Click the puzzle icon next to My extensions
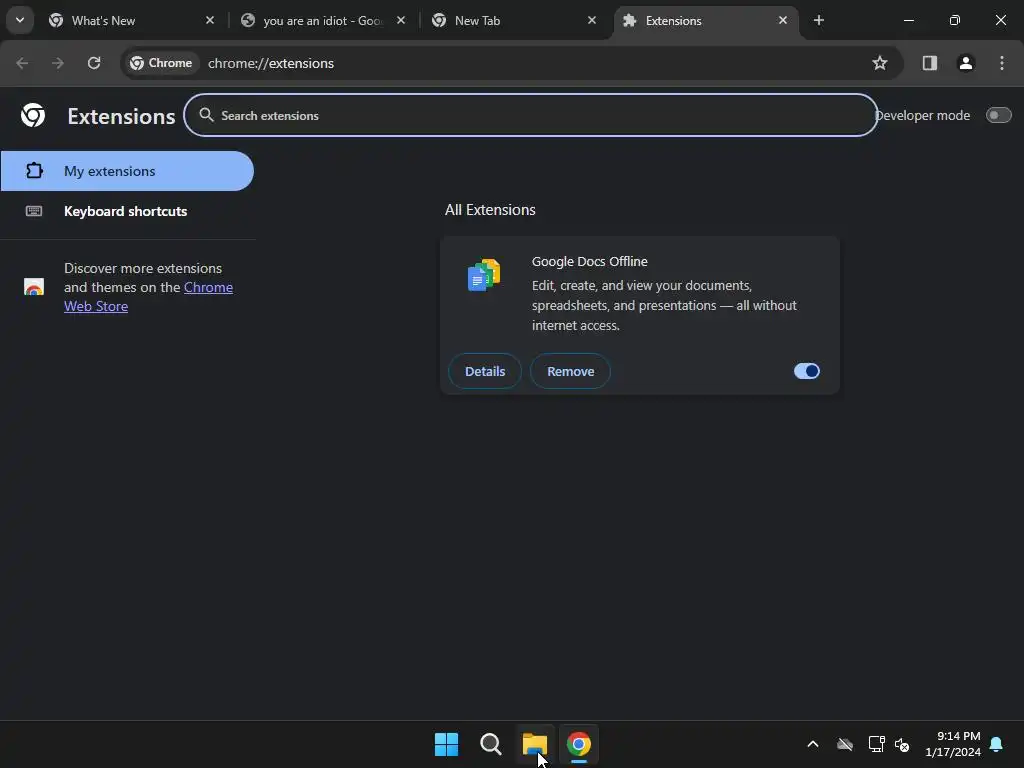Image resolution: width=1024 pixels, height=768 pixels. click(x=34, y=171)
